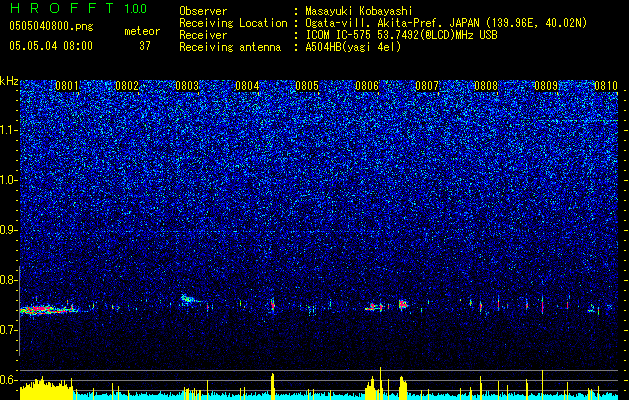Image resolution: width=629 pixels, height=400 pixels.
Task: Select the receiver text ICOM IC-575 53.7492 MHz USB
Action: point(401,35)
